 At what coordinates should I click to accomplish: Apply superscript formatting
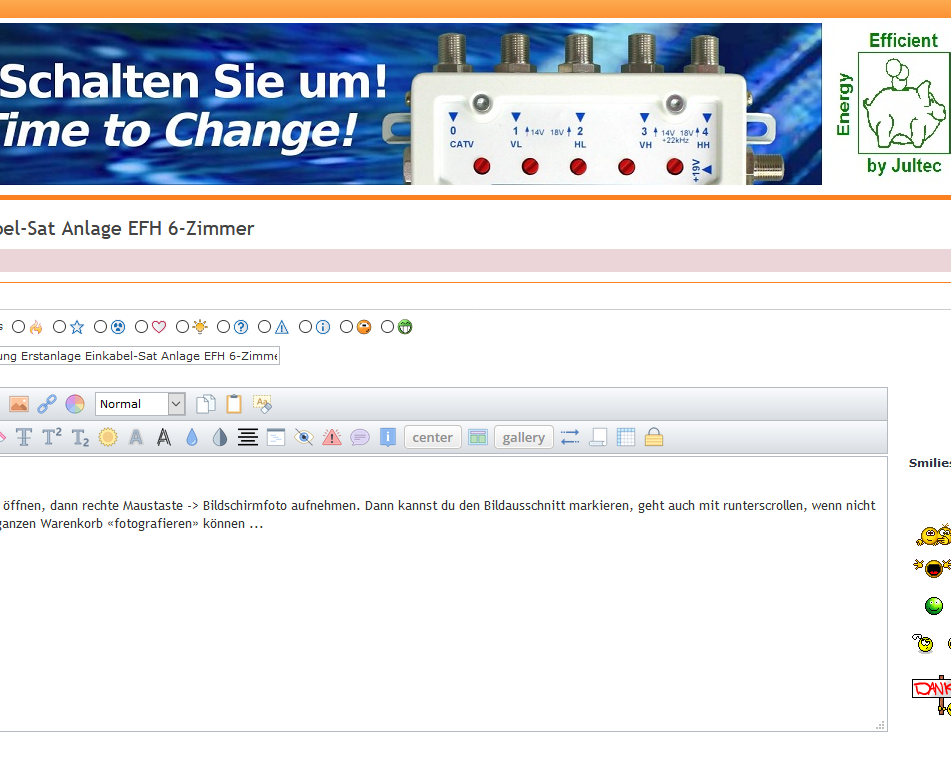(x=52, y=437)
